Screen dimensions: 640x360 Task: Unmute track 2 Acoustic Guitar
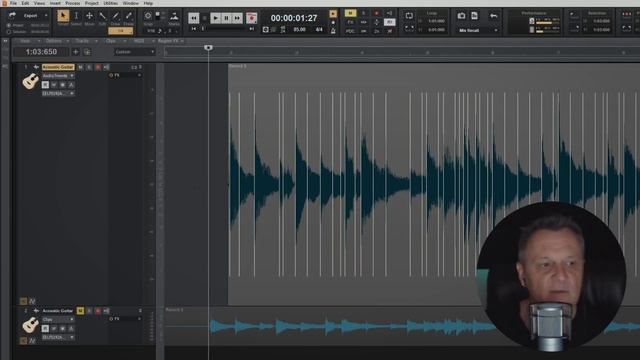pos(80,311)
